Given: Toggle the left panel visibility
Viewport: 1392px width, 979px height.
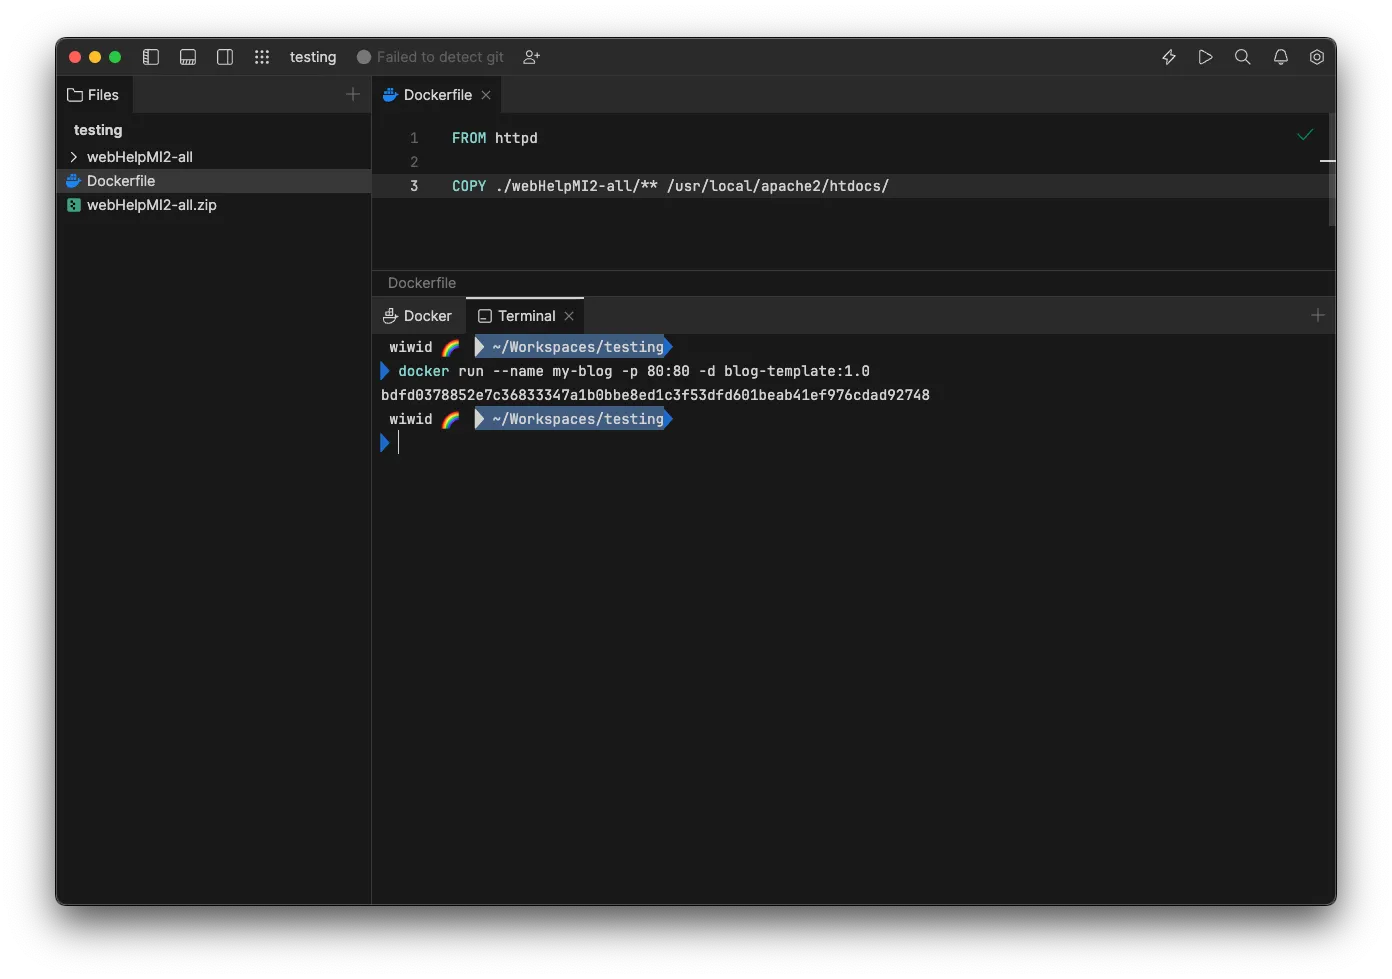Looking at the screenshot, I should (x=151, y=57).
